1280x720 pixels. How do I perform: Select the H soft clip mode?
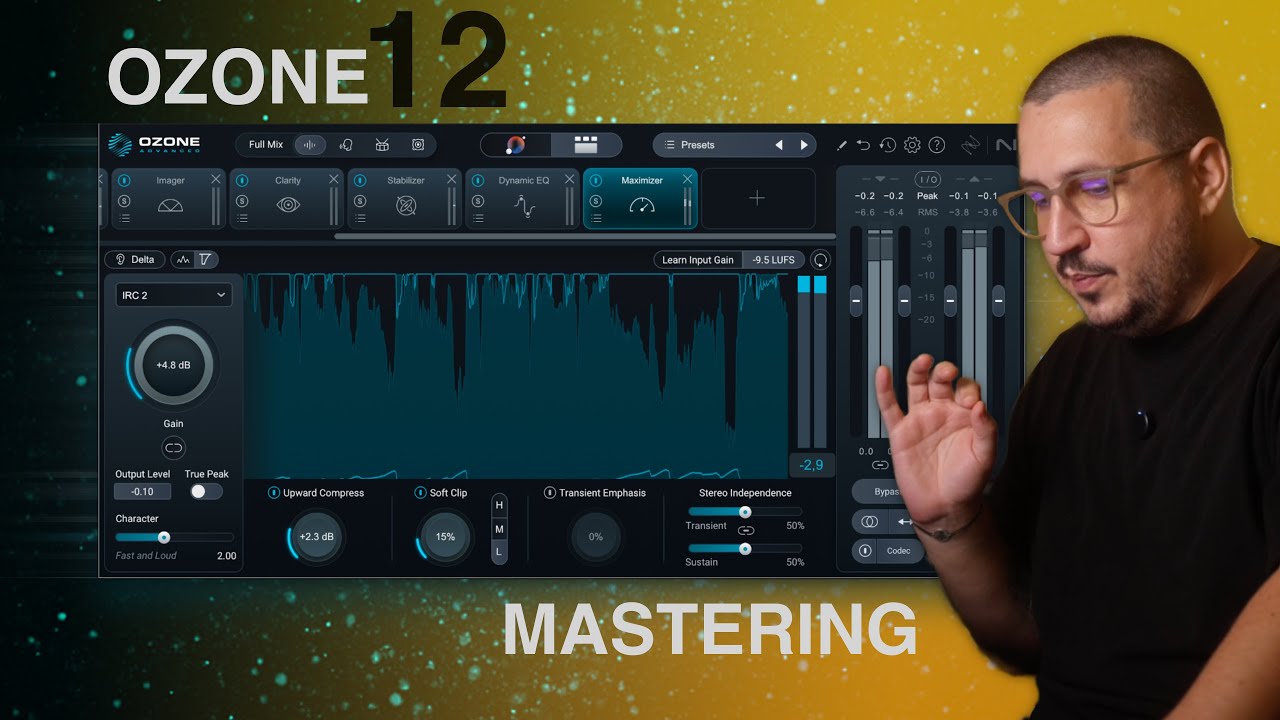pyautogui.click(x=499, y=505)
